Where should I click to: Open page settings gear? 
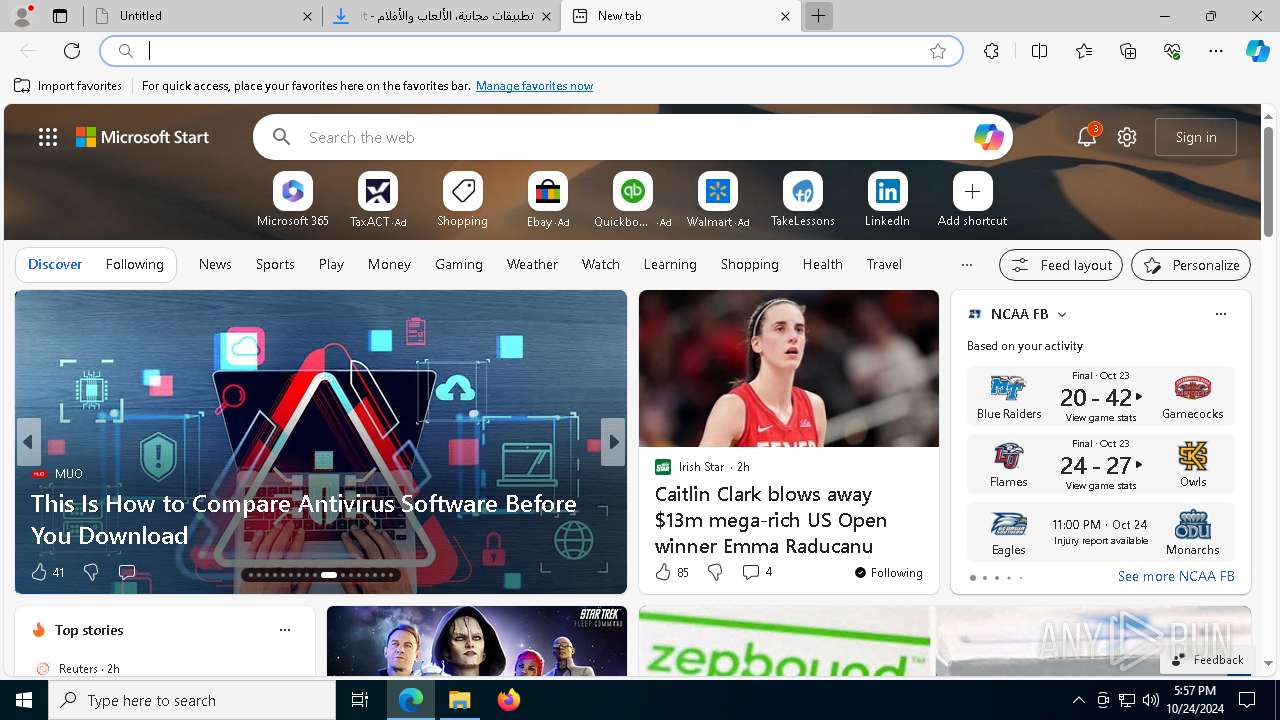(x=1127, y=137)
